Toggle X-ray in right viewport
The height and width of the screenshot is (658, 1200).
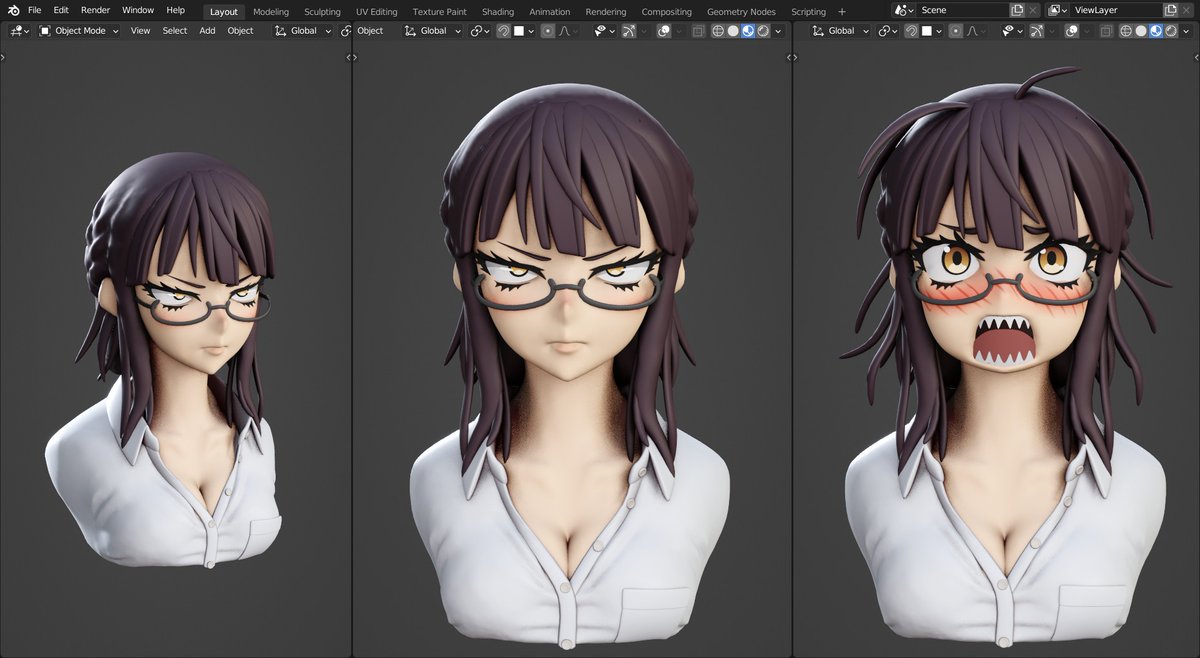click(1105, 31)
